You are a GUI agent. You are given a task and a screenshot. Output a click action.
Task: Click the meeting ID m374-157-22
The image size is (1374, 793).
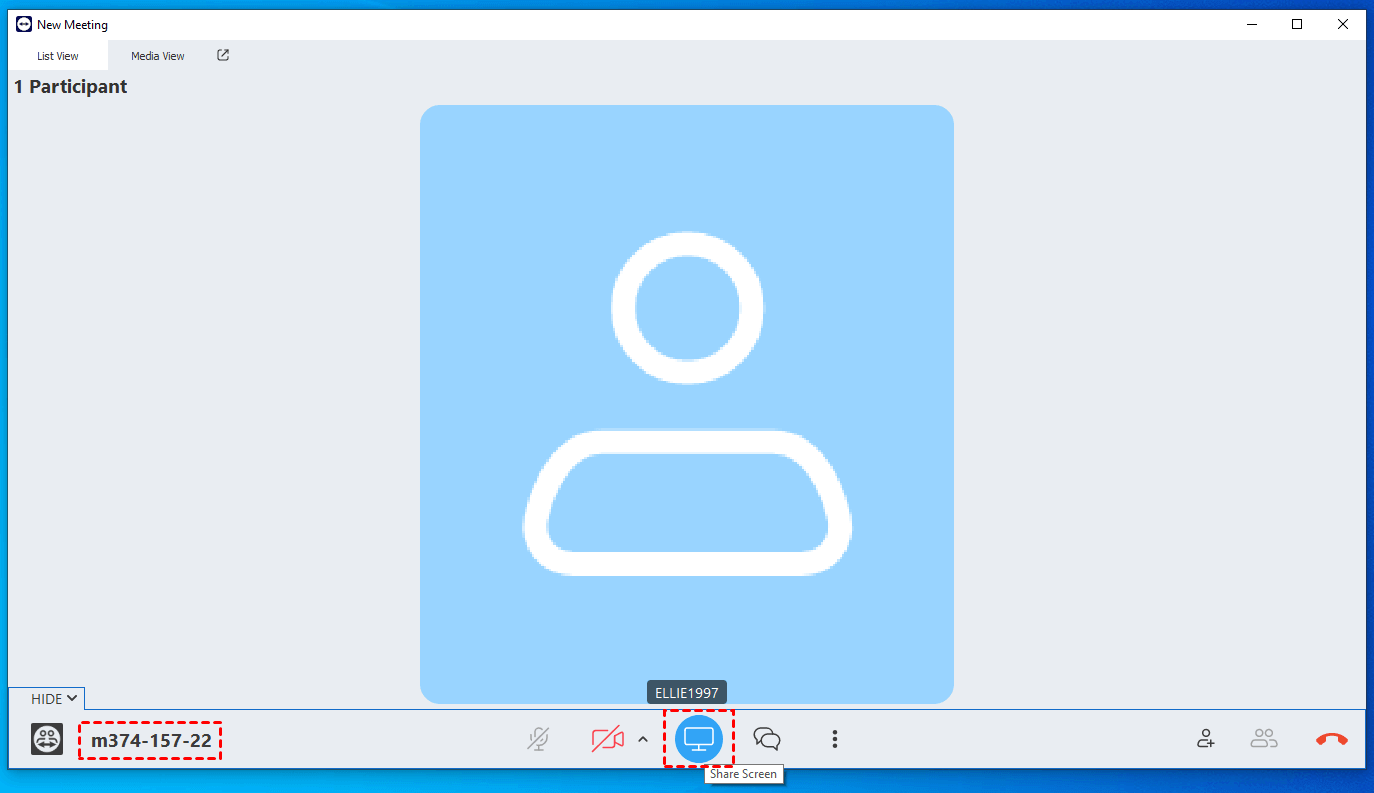(x=151, y=741)
